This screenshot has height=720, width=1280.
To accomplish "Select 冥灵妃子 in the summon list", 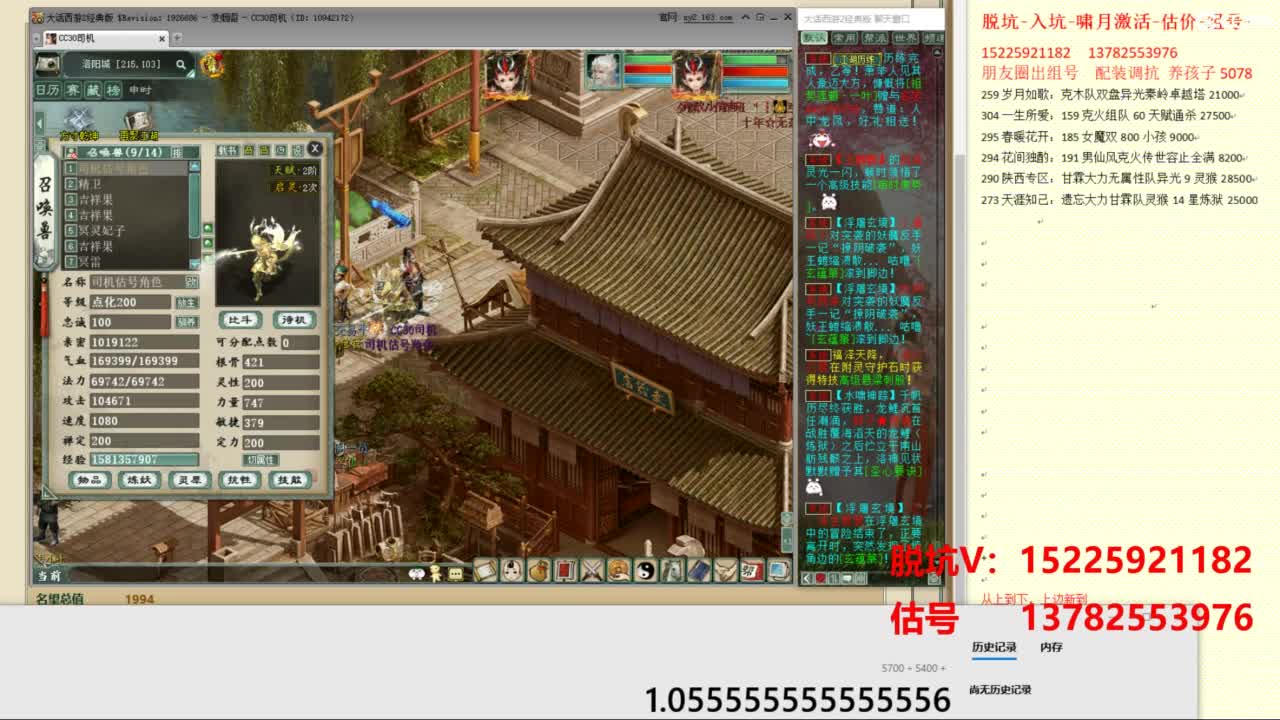I will click(125, 231).
